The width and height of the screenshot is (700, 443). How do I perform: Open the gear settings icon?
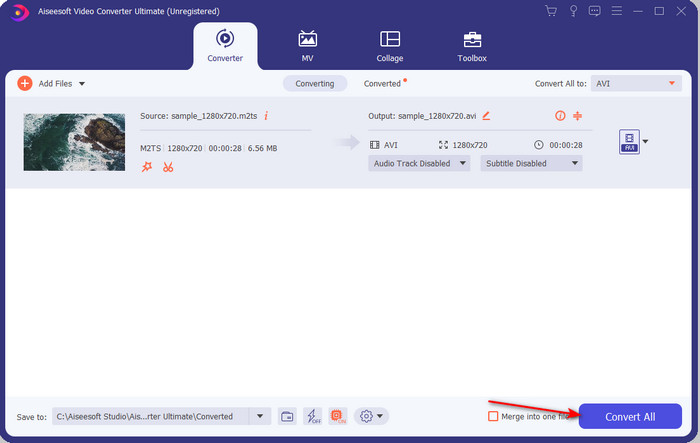point(366,417)
